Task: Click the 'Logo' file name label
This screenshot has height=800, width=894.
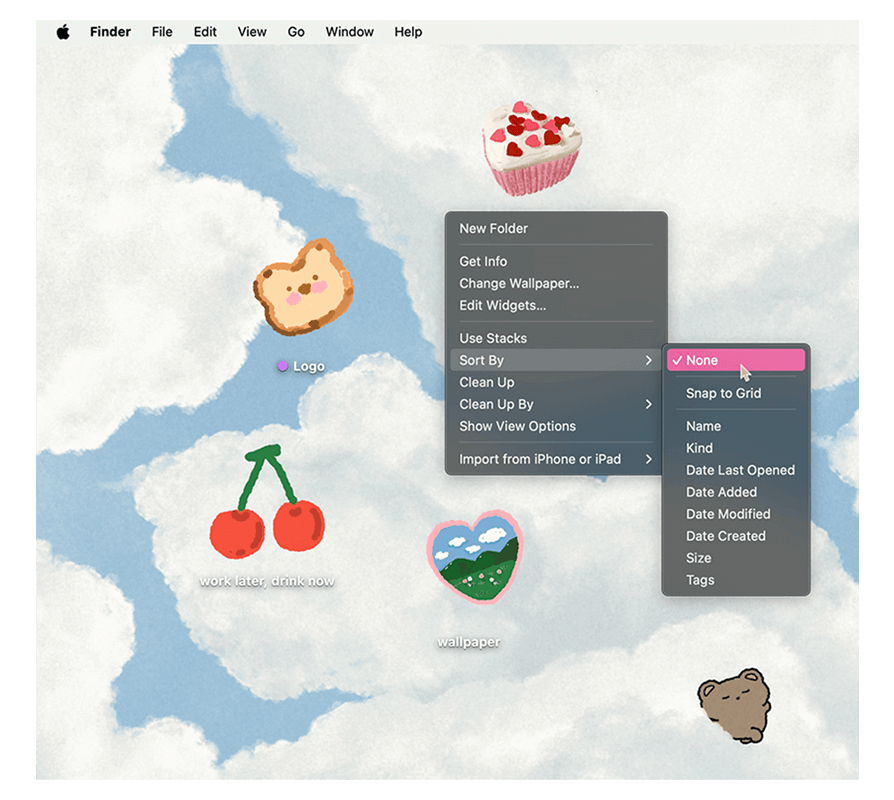Action: (x=308, y=366)
